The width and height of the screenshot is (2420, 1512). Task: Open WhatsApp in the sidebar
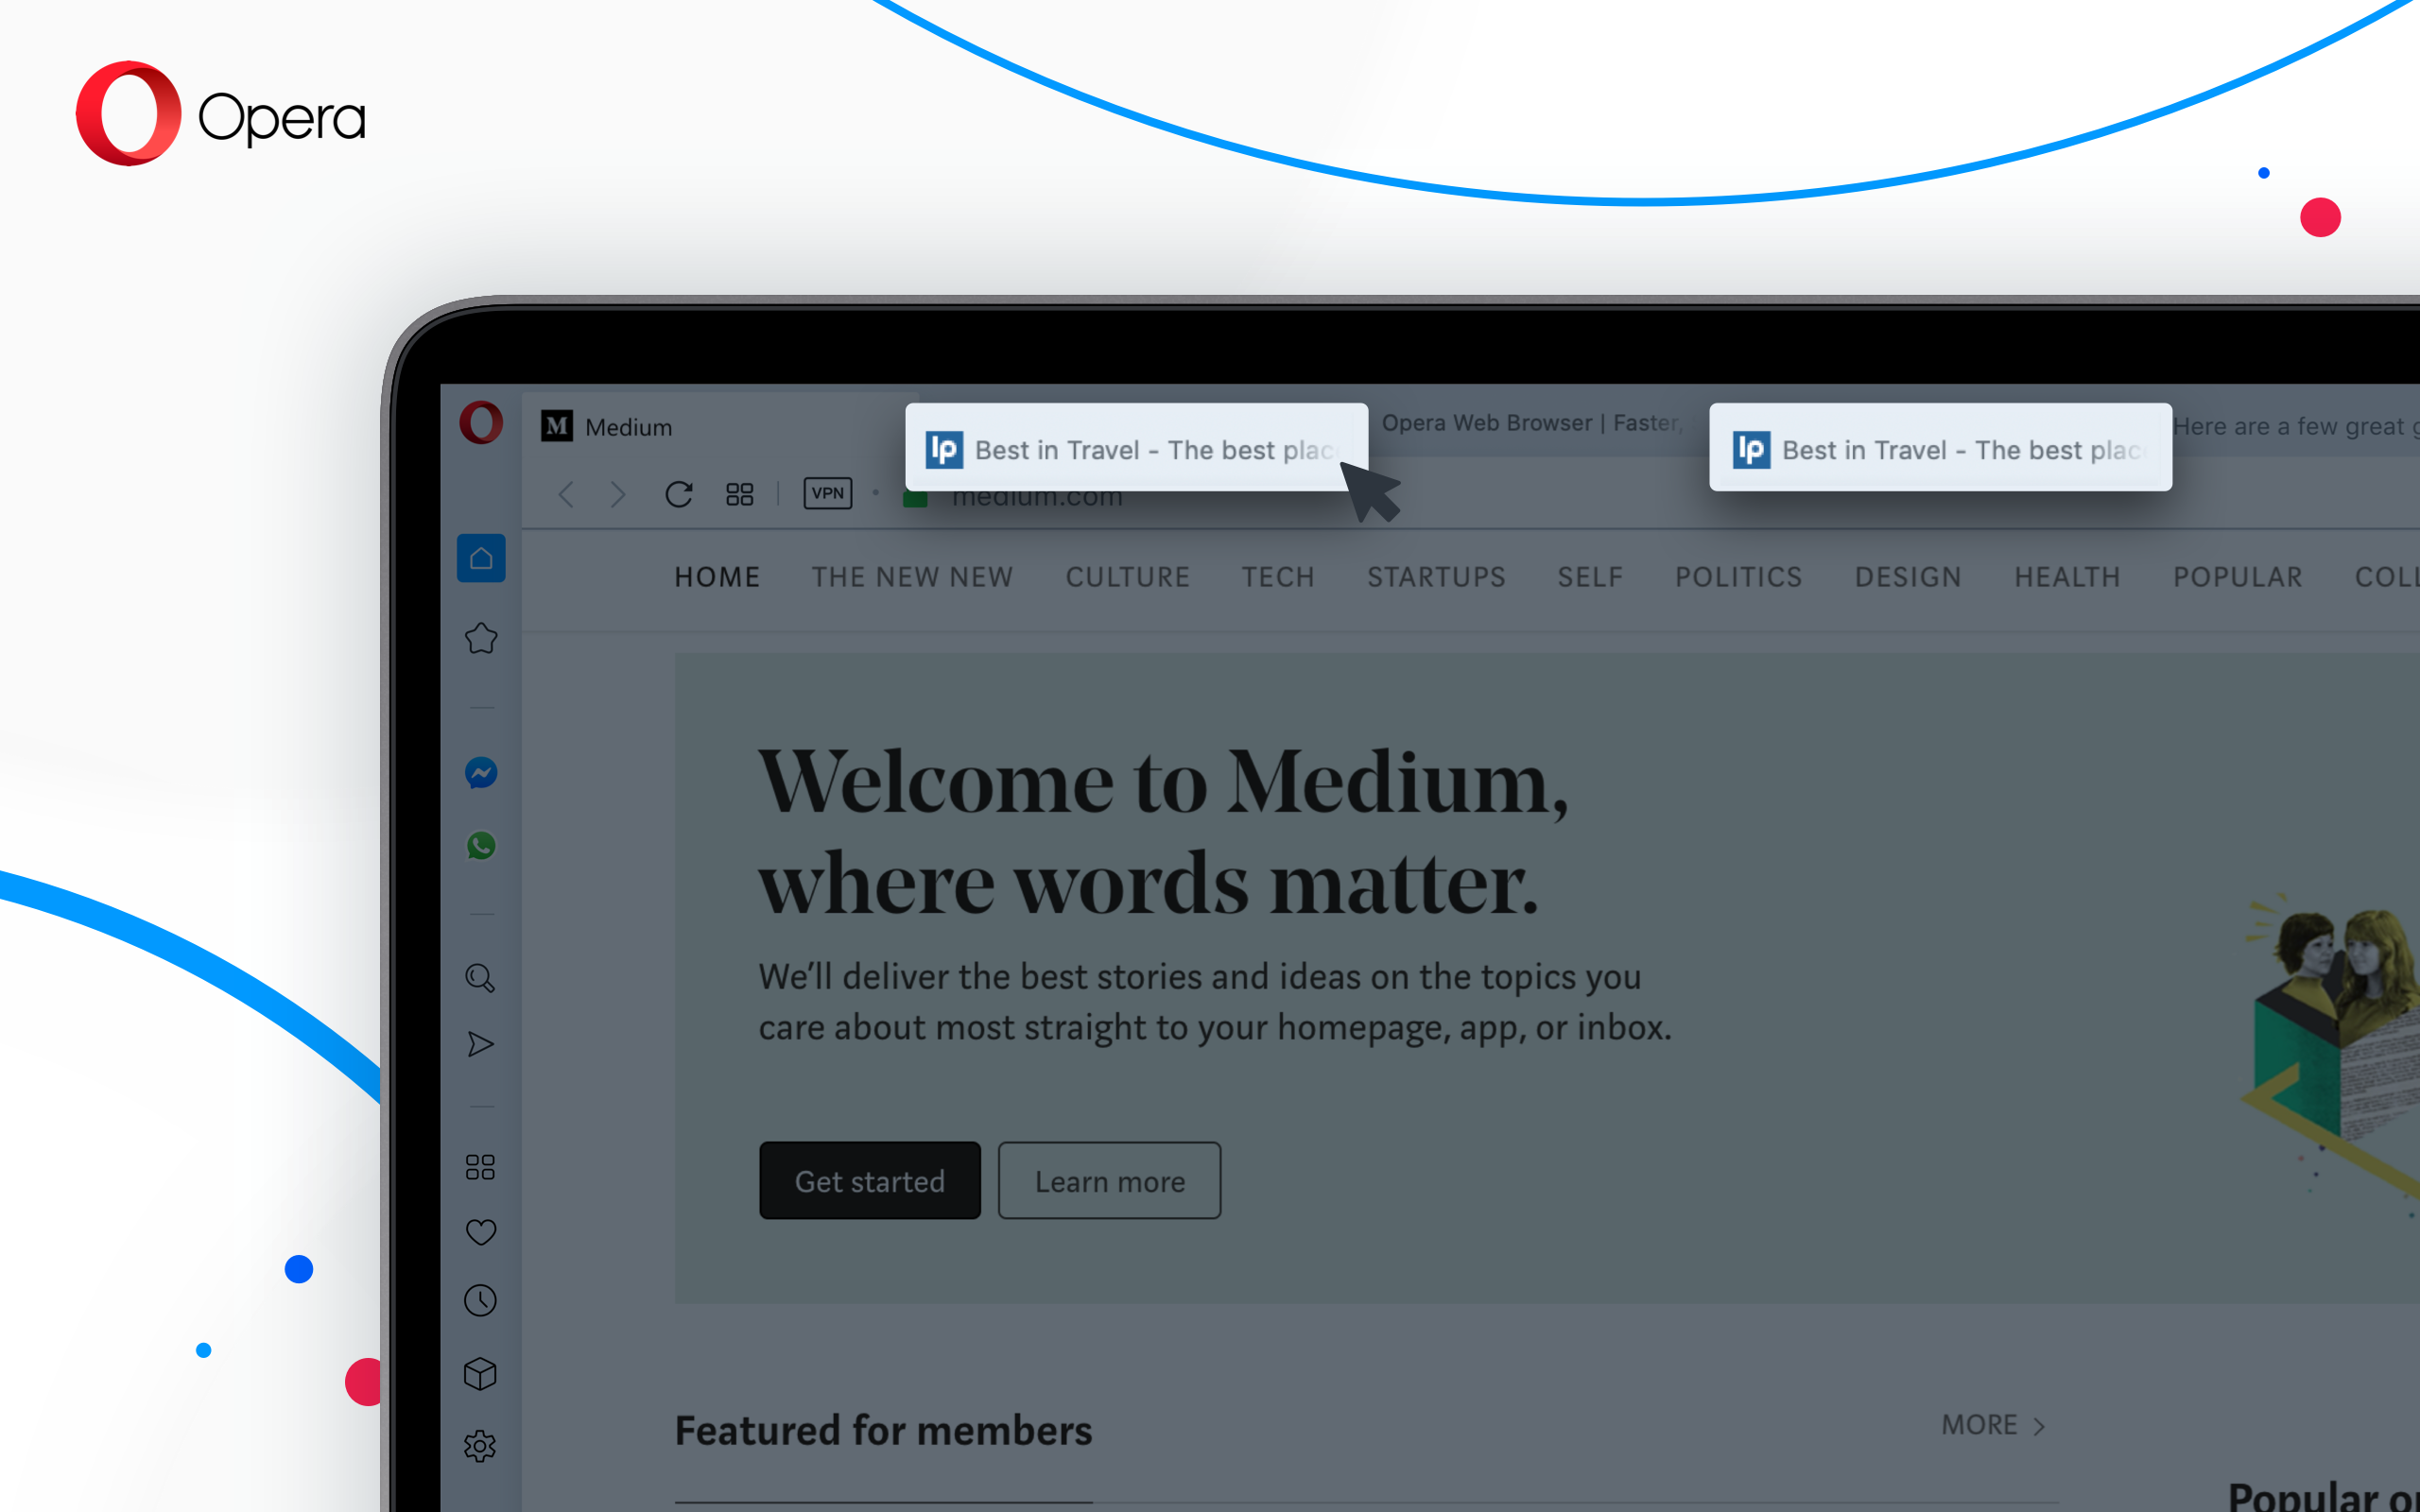click(x=481, y=846)
